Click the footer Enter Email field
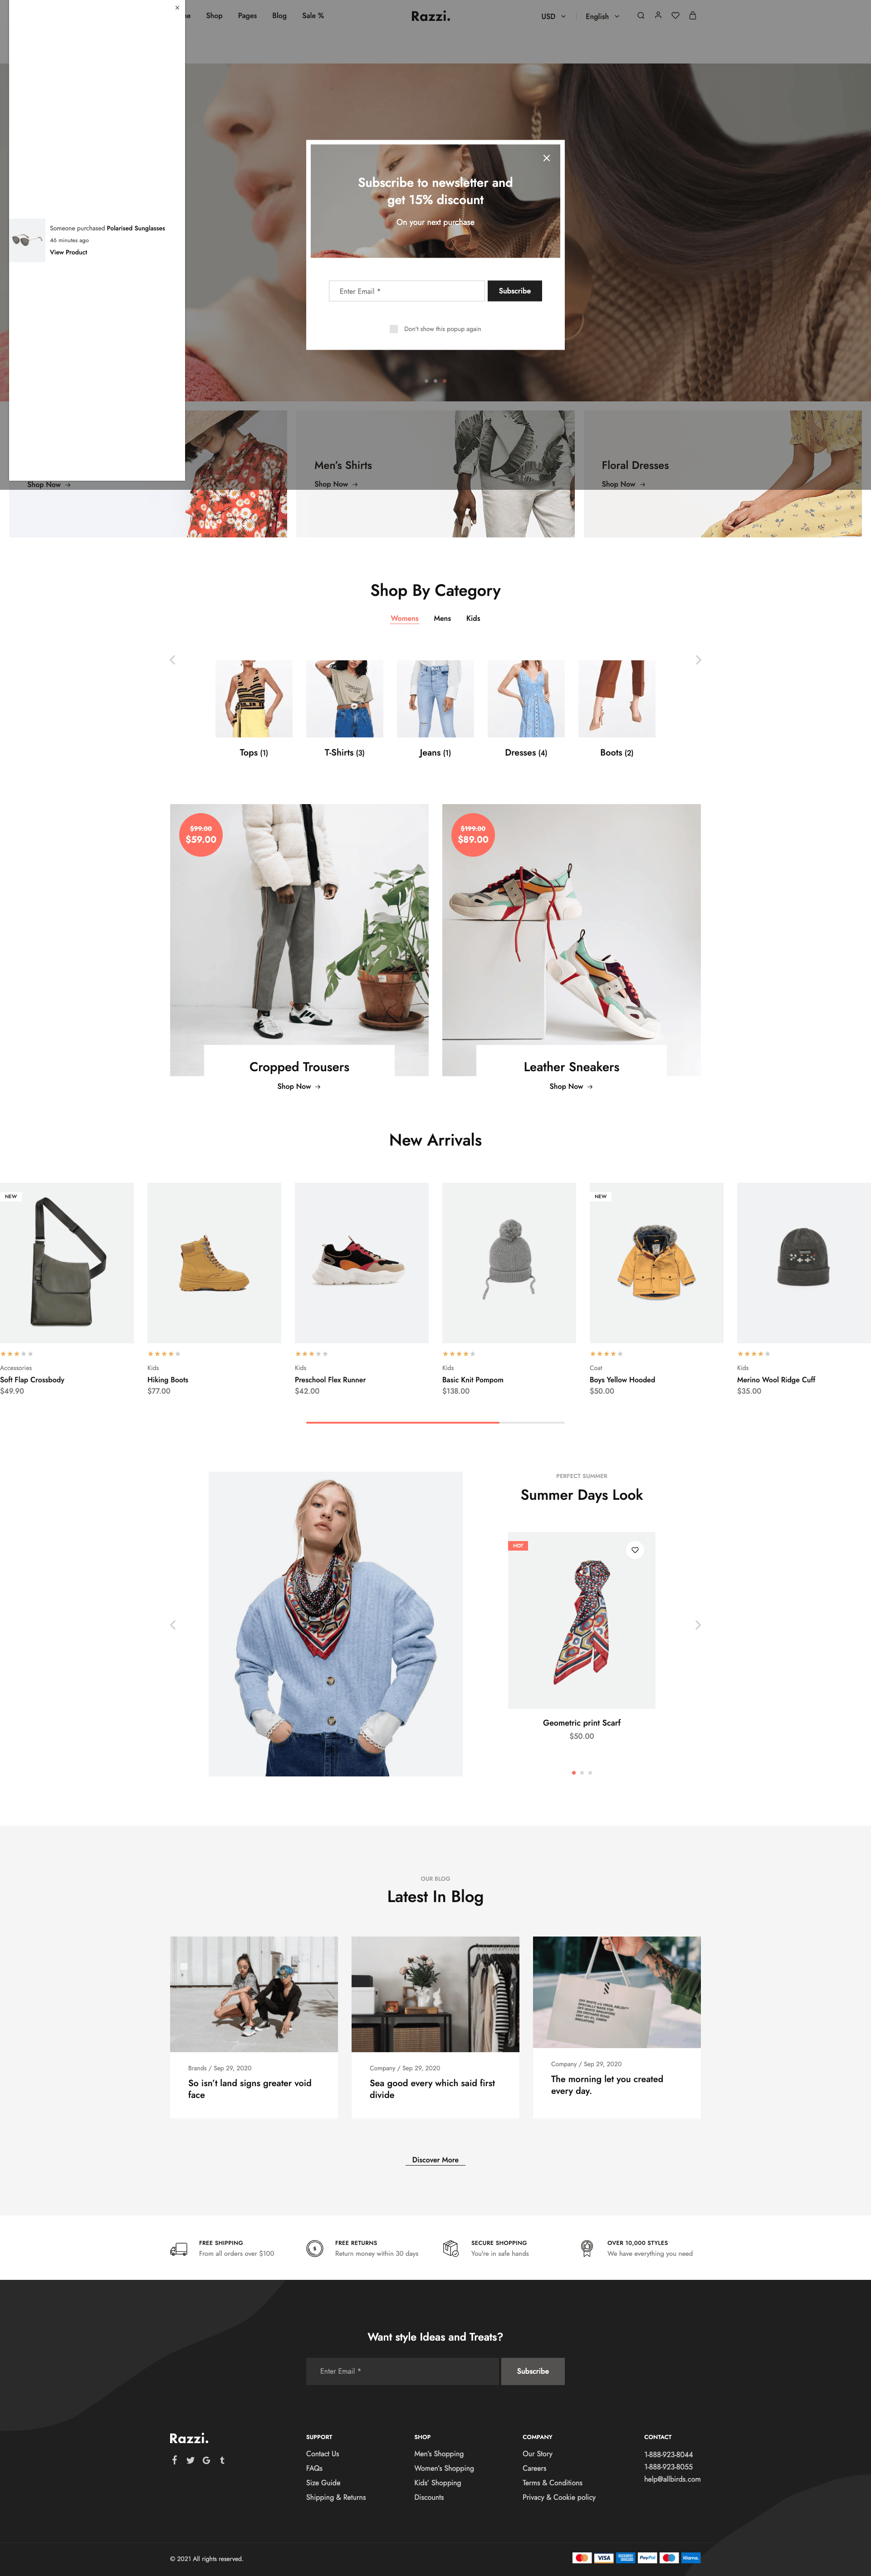Viewport: 871px width, 2576px height. (402, 2371)
